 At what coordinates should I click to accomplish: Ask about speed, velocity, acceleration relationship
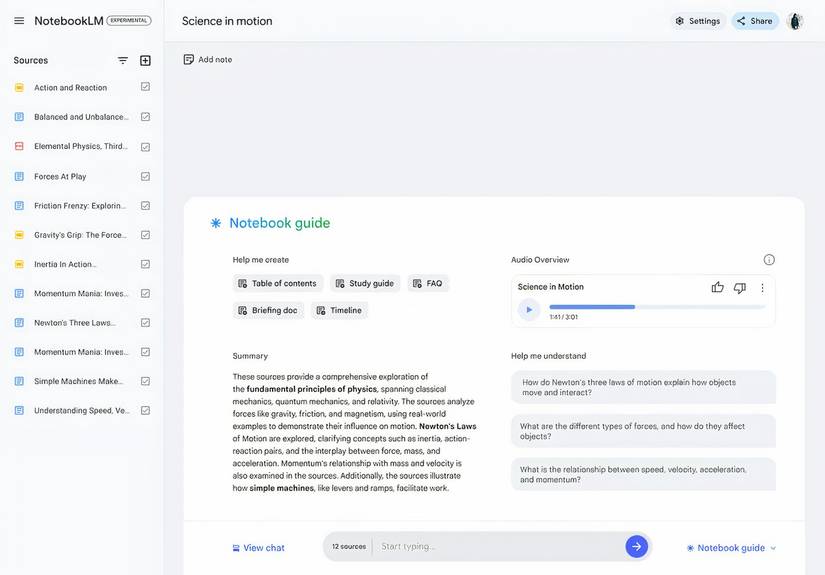coord(643,475)
